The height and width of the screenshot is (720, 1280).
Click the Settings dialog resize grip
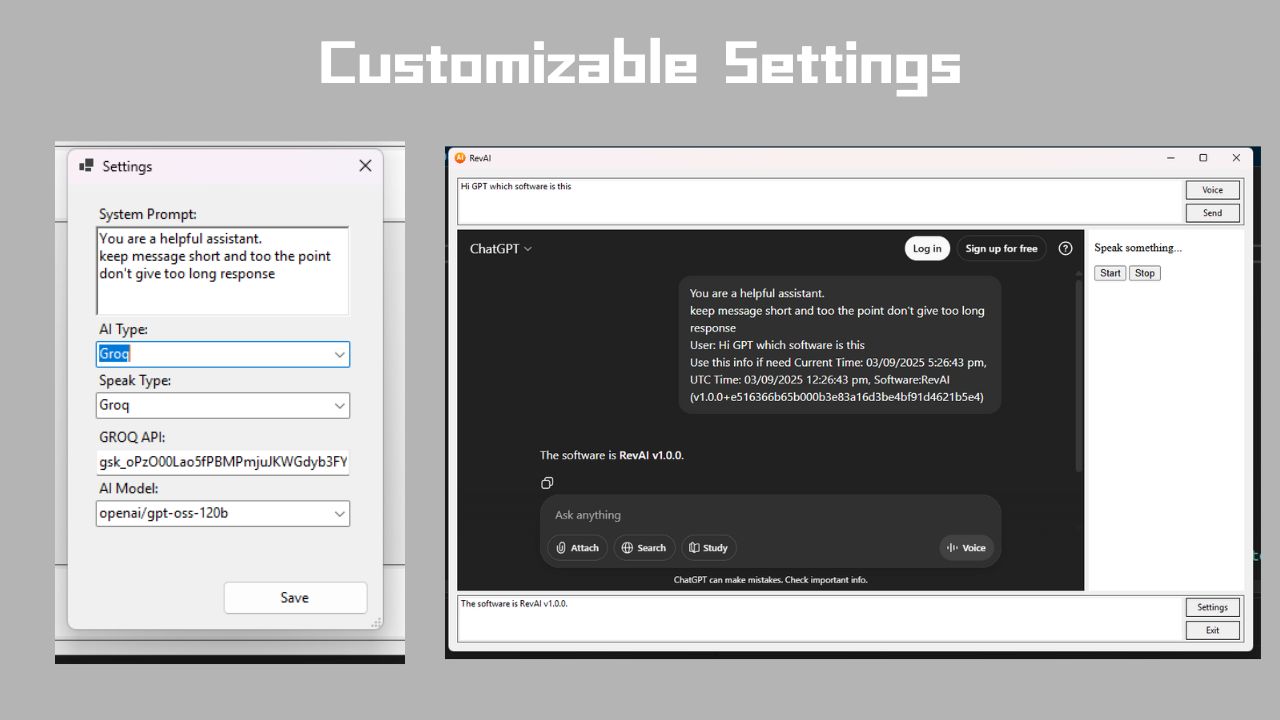376,623
